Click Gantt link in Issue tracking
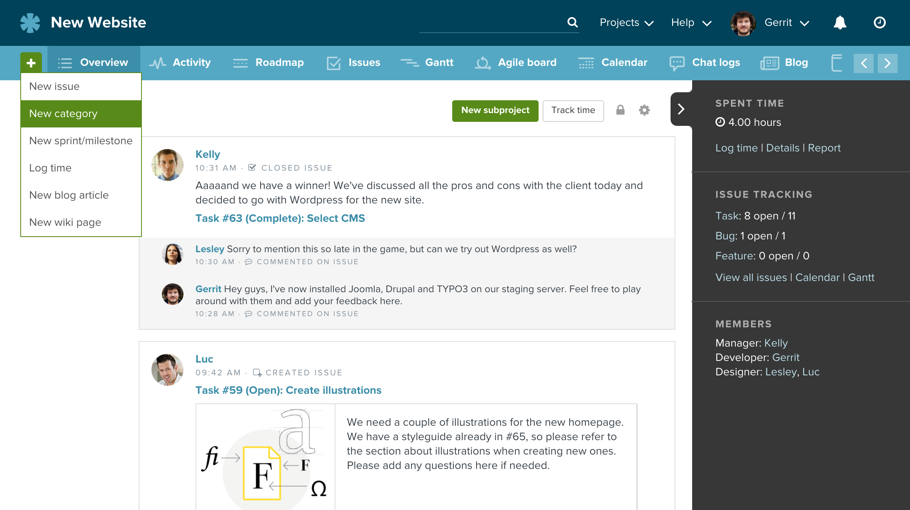The width and height of the screenshot is (910, 510). pos(861,277)
